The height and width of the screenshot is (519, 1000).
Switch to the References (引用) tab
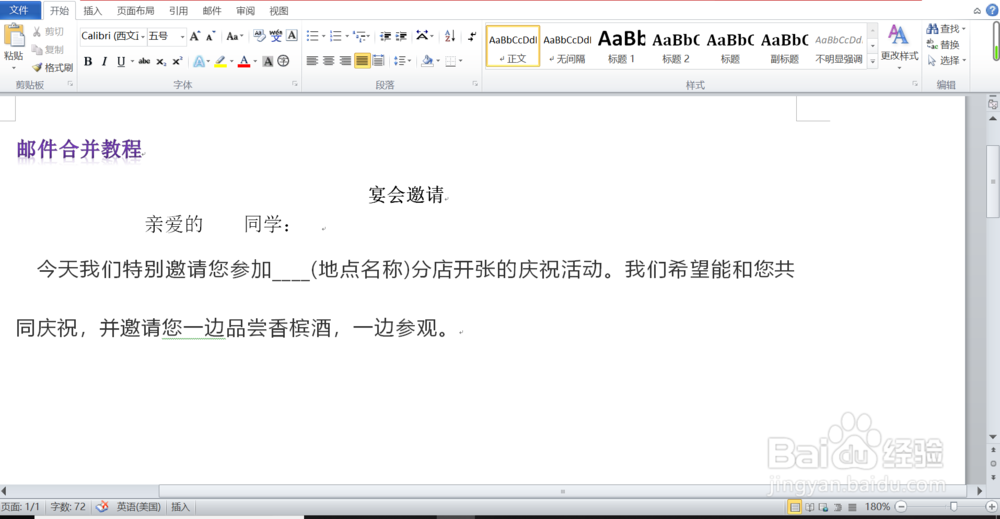click(x=179, y=11)
